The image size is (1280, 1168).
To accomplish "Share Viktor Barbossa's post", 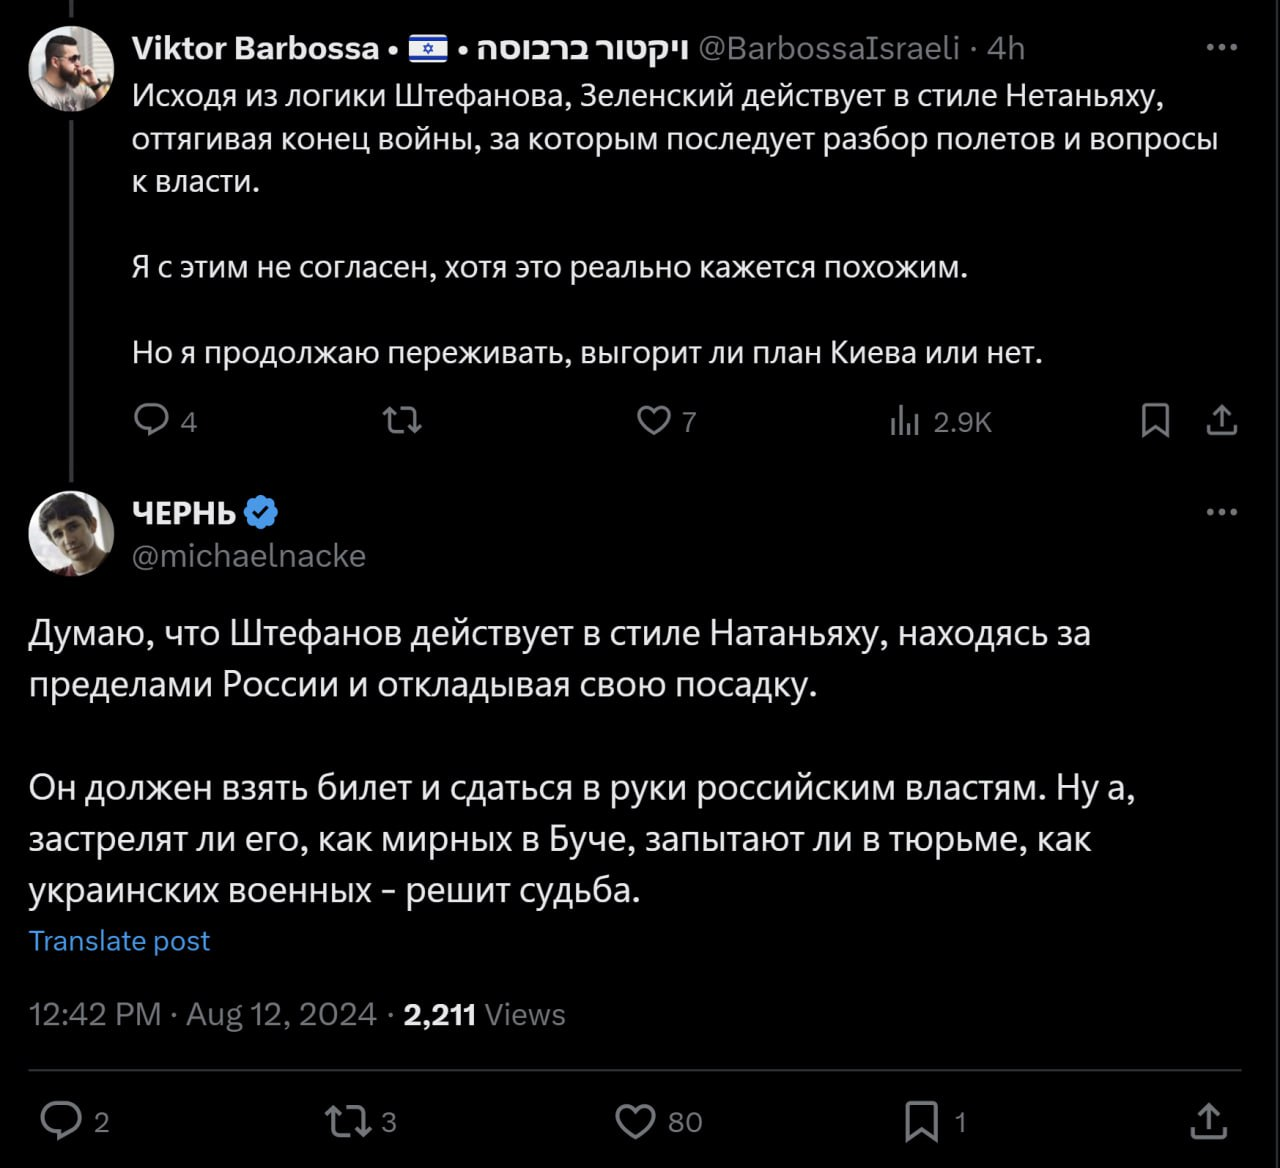I will click(x=1221, y=421).
